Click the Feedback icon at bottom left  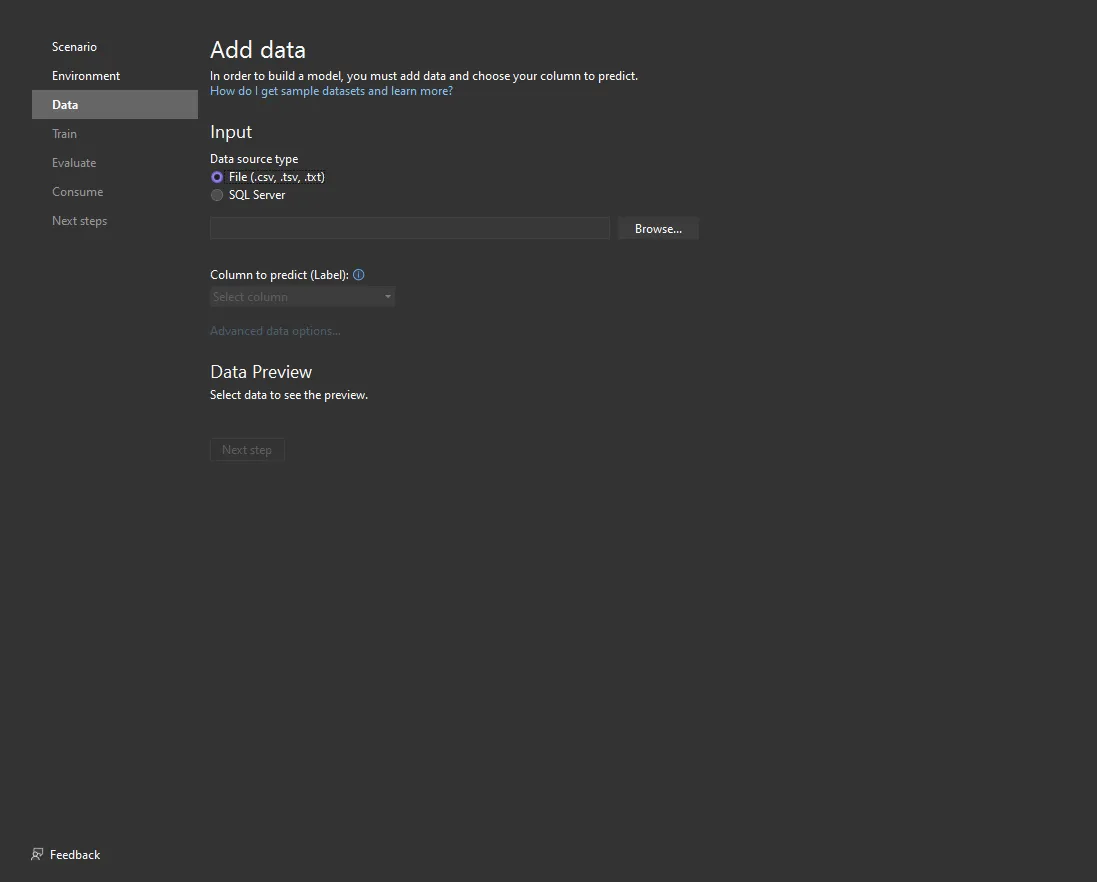tap(37, 855)
